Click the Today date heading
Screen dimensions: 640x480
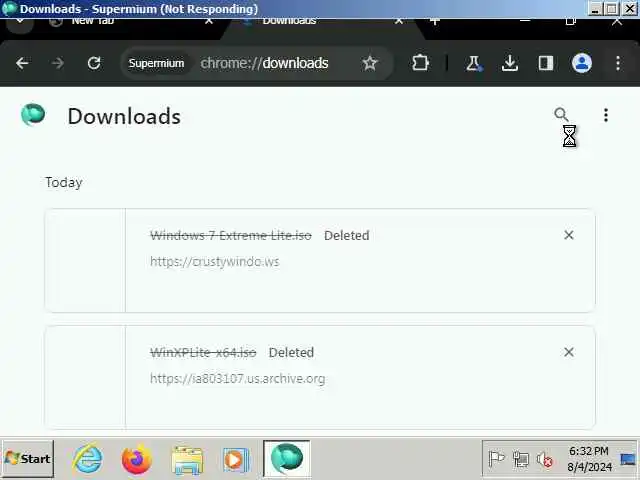(64, 182)
